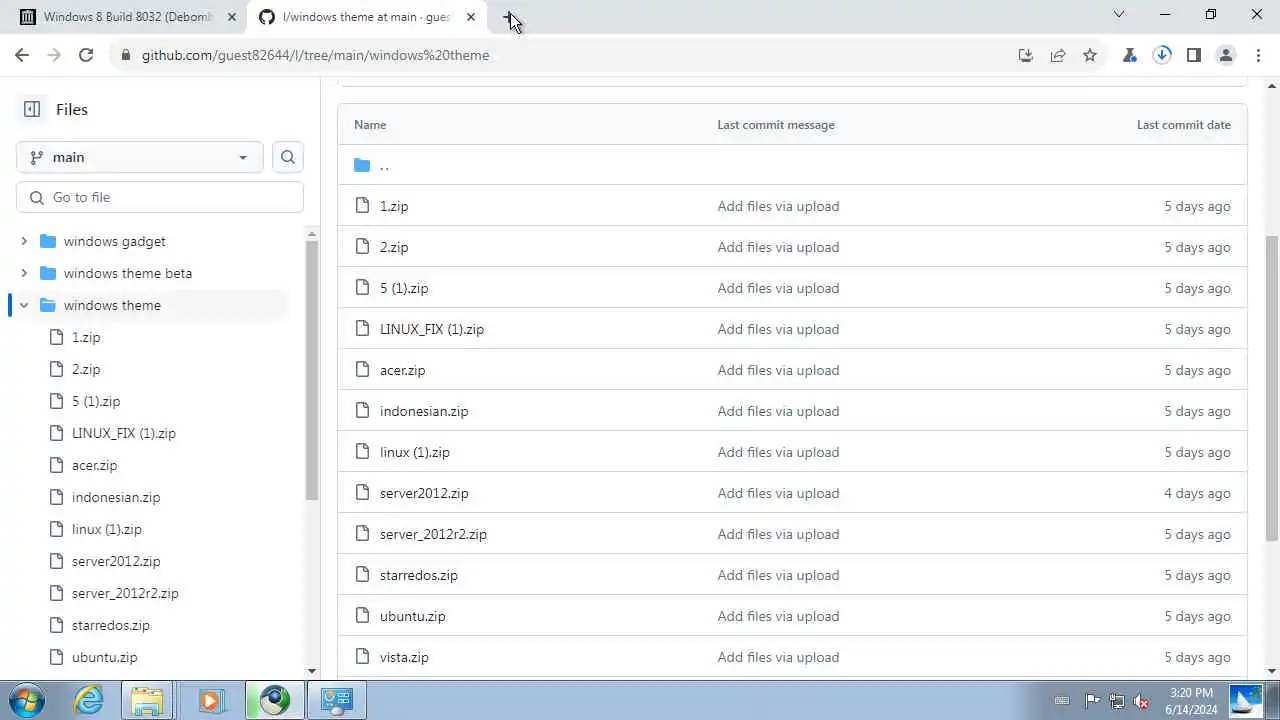Click the page vertical scrollbar thumb

(1272, 388)
